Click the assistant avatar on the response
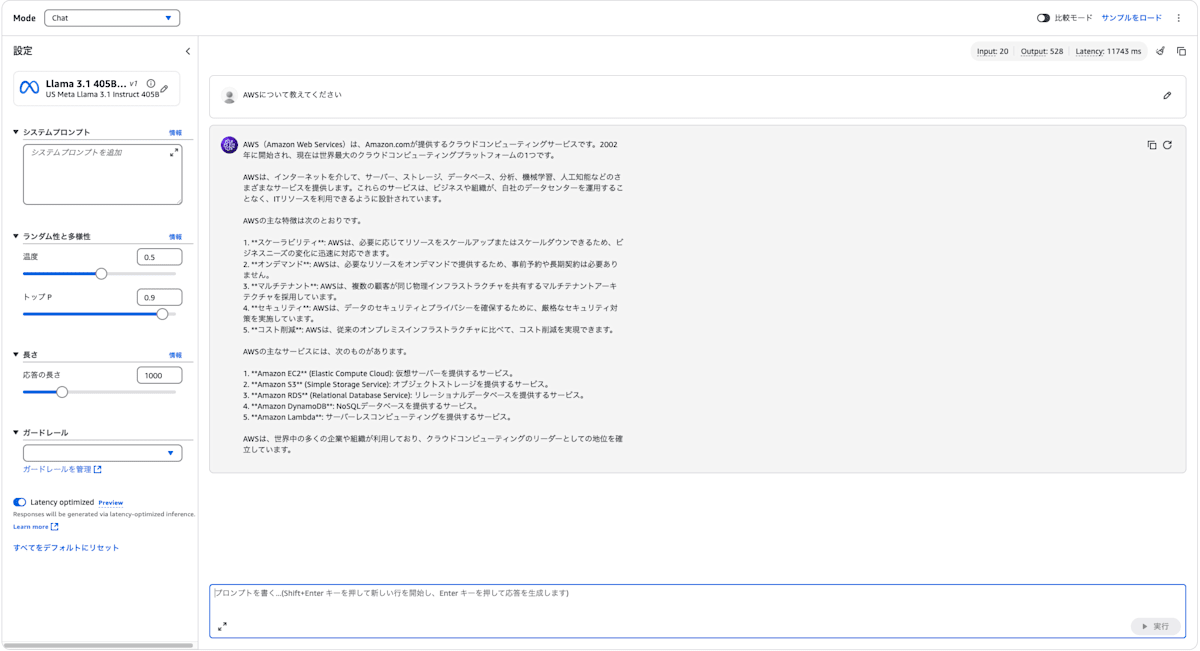Screen dimensions: 1200x651 tap(229, 146)
